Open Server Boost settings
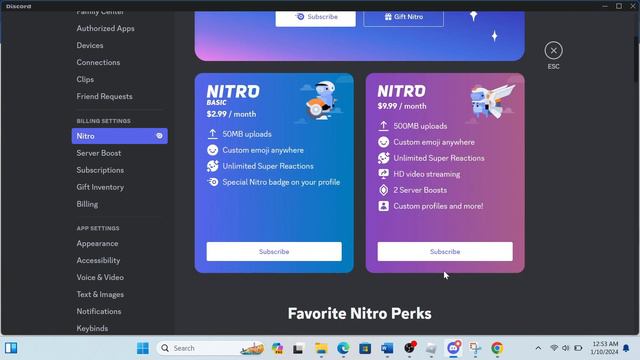 tap(98, 153)
